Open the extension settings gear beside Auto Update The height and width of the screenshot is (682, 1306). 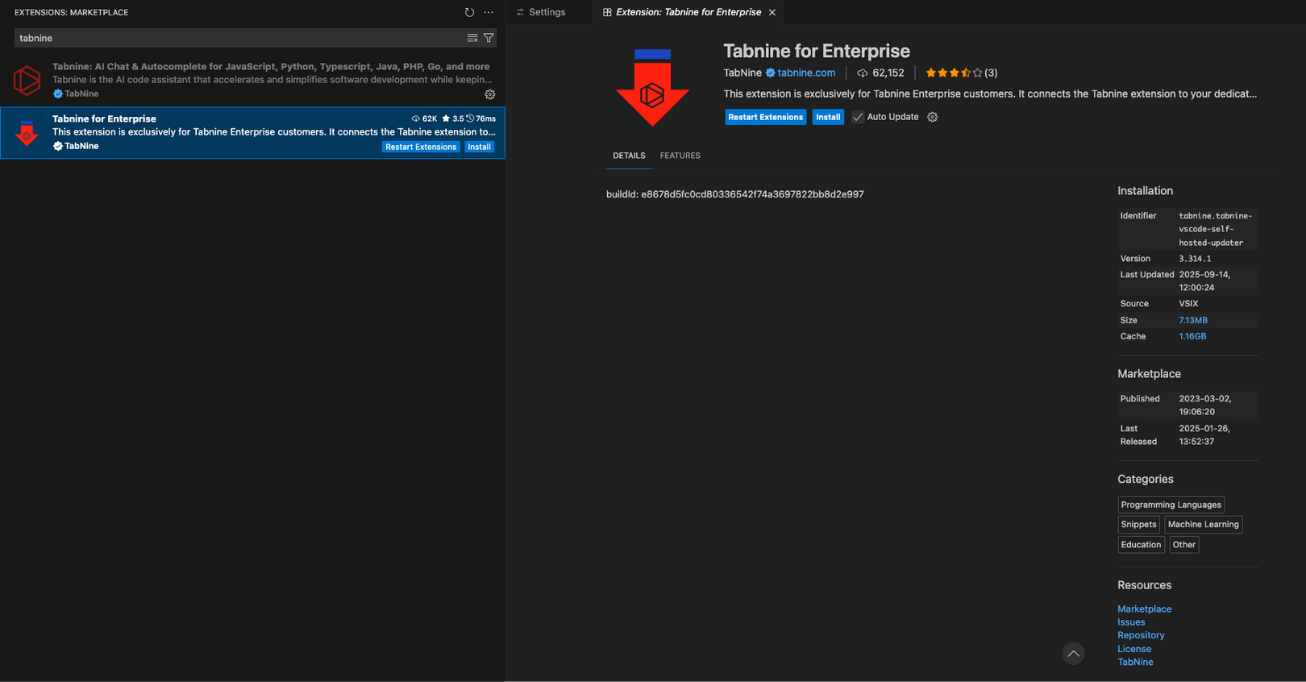(x=933, y=117)
